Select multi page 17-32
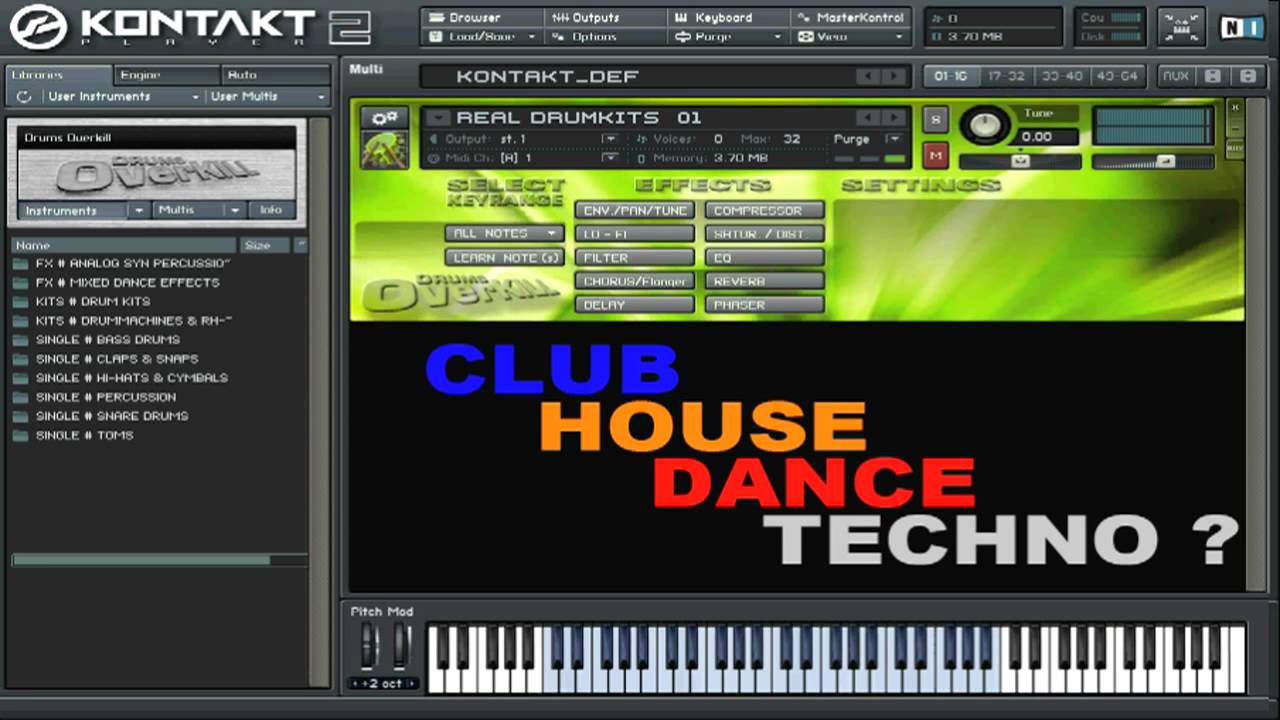 (1006, 76)
